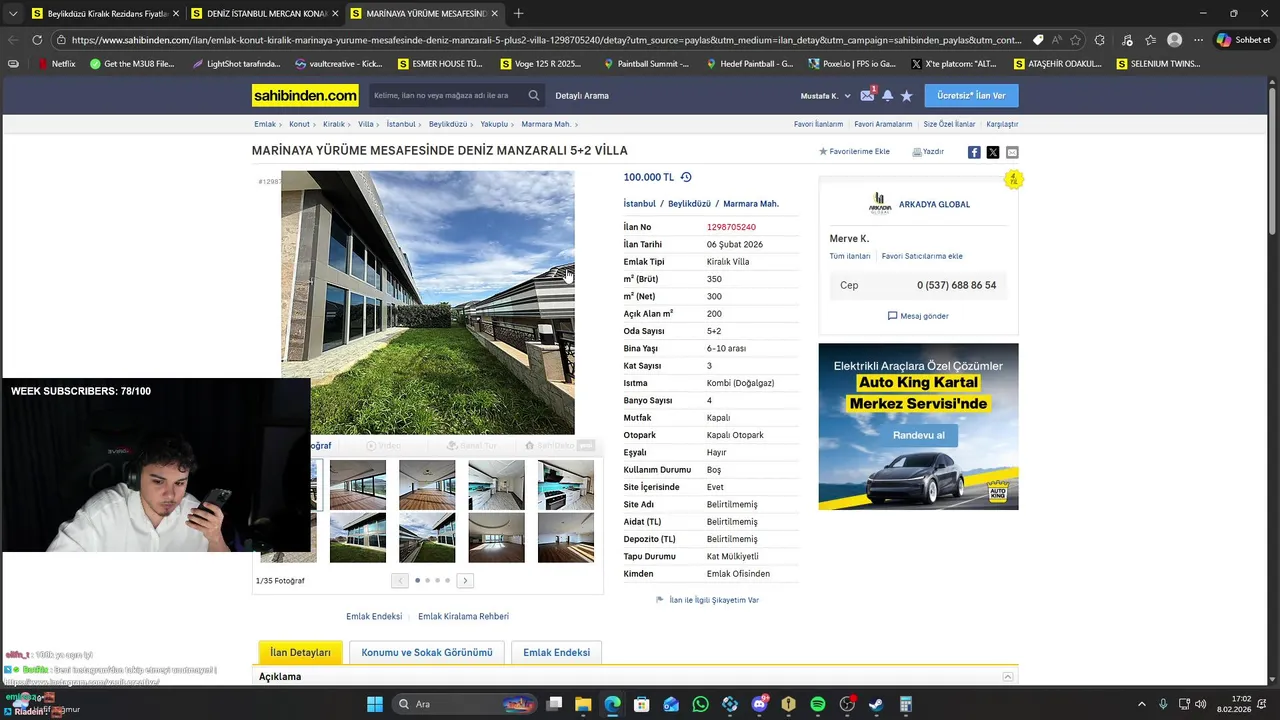Select the İlan Detayları tab
Image resolution: width=1280 pixels, height=720 pixels.
300,652
